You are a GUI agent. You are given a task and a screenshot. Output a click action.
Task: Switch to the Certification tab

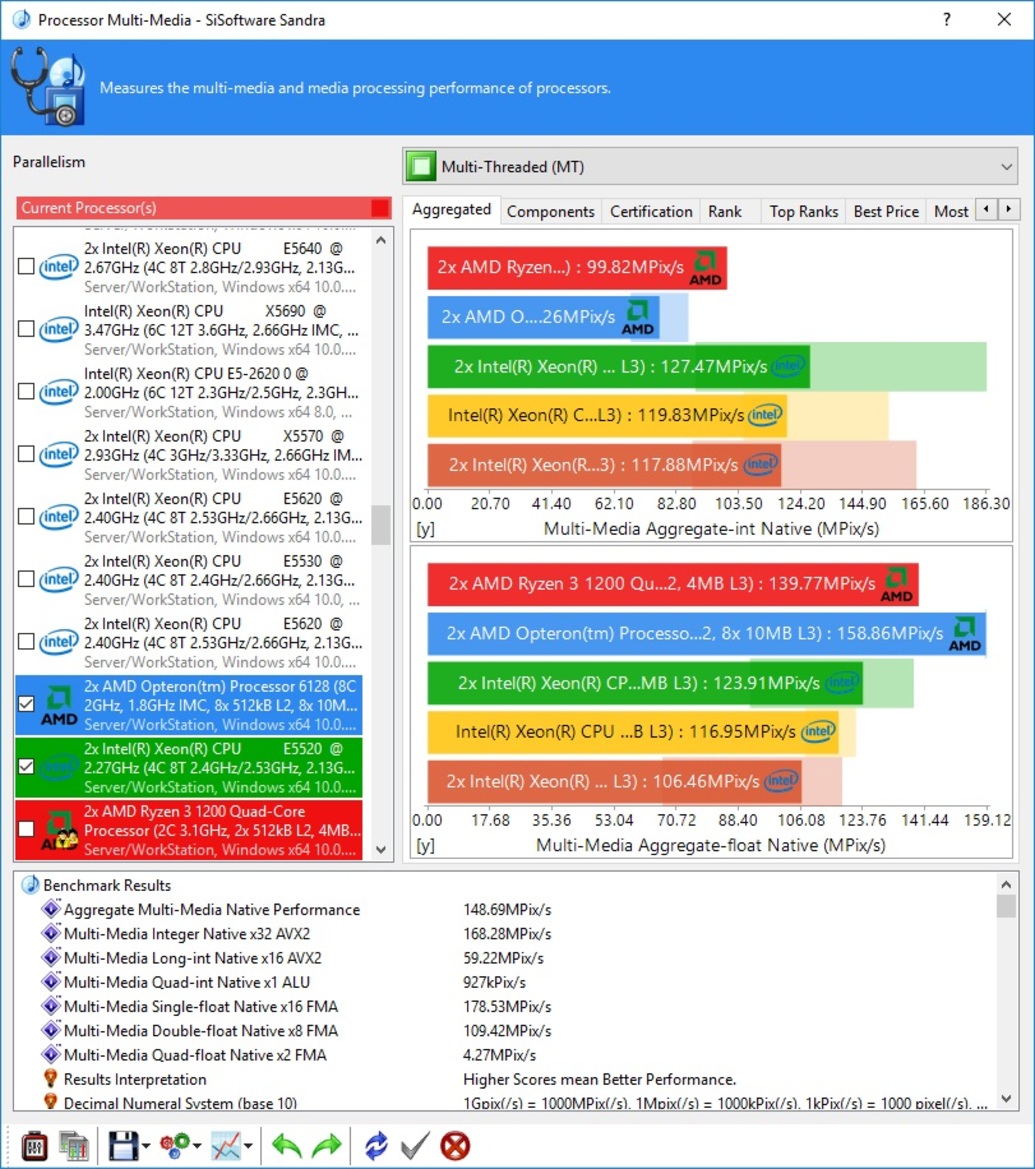click(x=651, y=212)
